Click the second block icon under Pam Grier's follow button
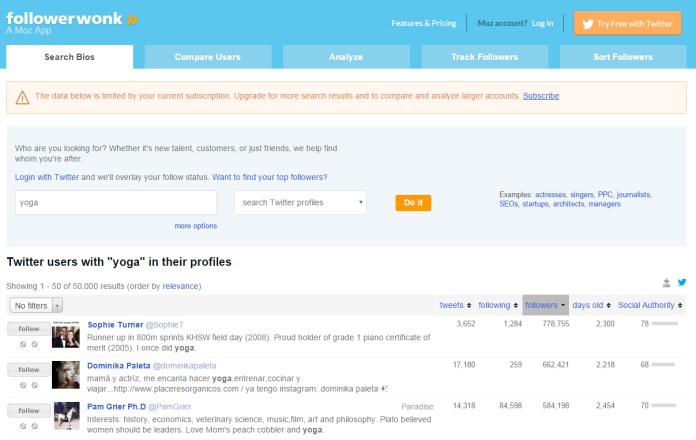The width and height of the screenshot is (696, 440). (35, 426)
